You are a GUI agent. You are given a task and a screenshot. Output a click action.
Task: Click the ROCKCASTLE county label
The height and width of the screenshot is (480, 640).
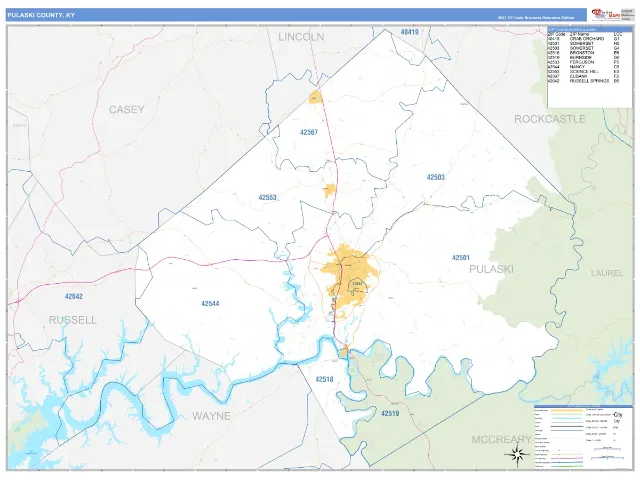point(549,119)
